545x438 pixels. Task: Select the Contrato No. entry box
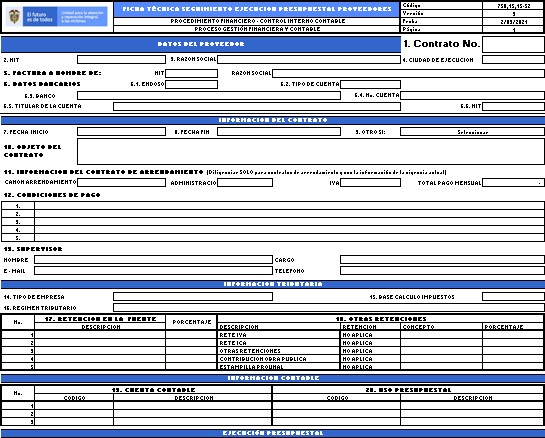pos(513,44)
